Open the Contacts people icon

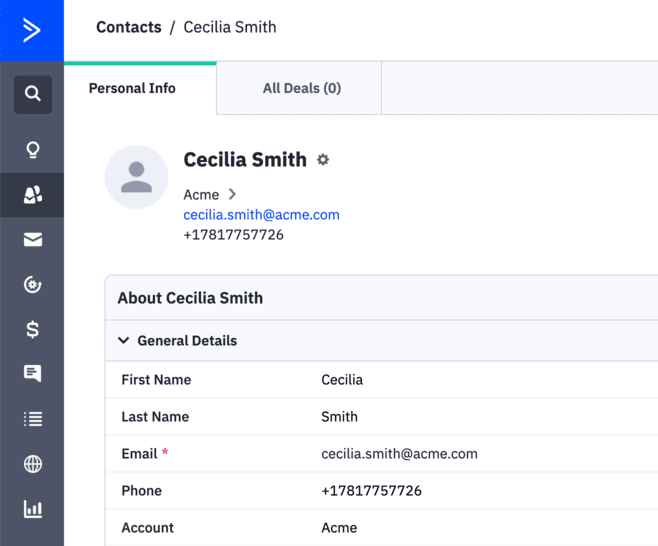pyautogui.click(x=33, y=195)
